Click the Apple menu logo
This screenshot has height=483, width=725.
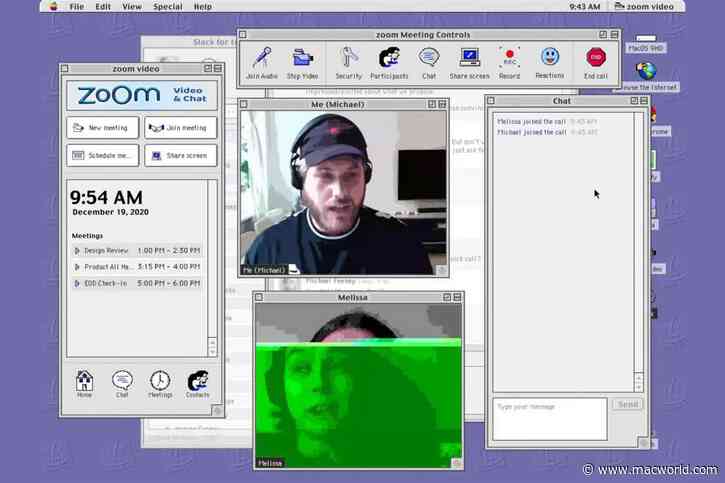pos(53,6)
